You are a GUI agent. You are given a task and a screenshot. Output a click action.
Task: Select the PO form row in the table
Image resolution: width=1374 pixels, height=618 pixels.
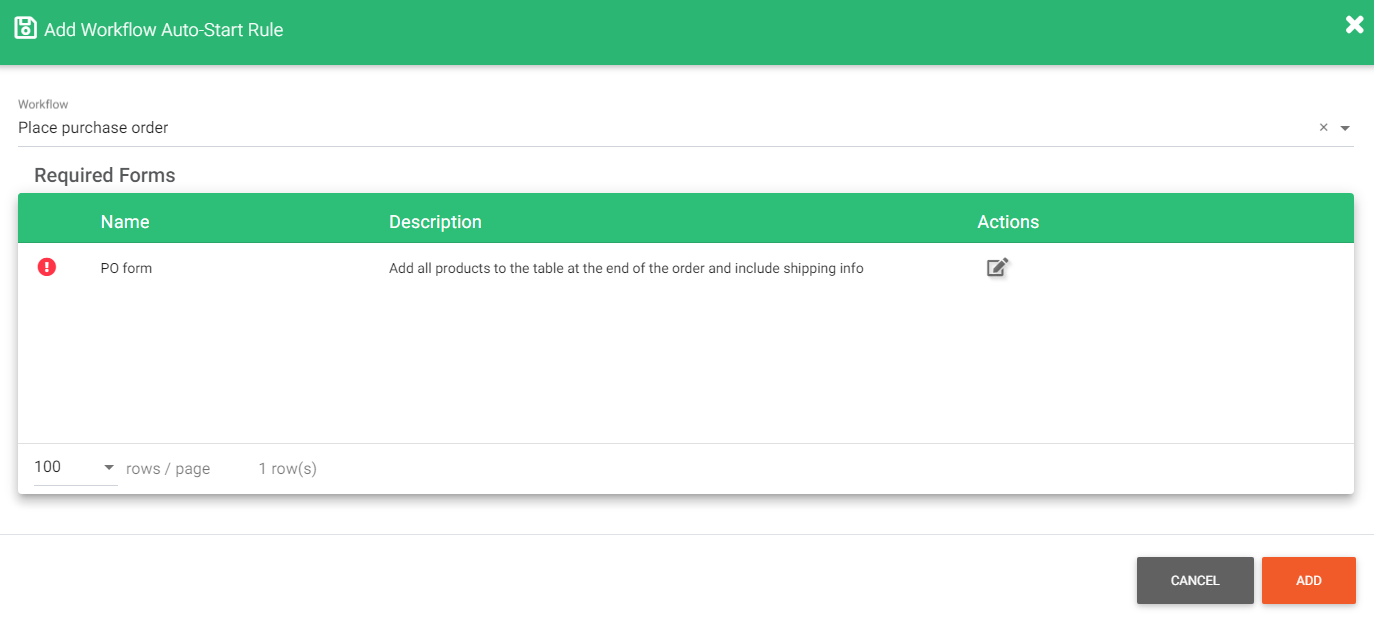pos(400,267)
